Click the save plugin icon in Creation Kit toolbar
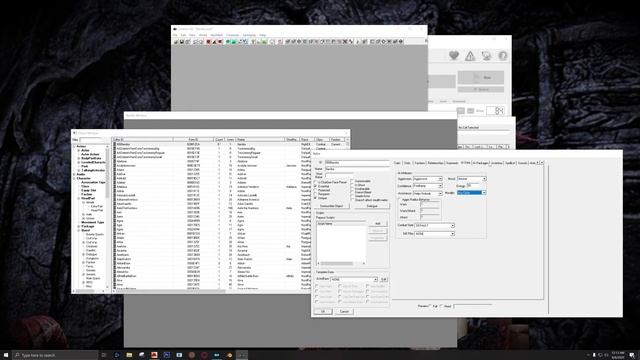Image resolution: width=640 pixels, height=360 pixels. click(182, 42)
